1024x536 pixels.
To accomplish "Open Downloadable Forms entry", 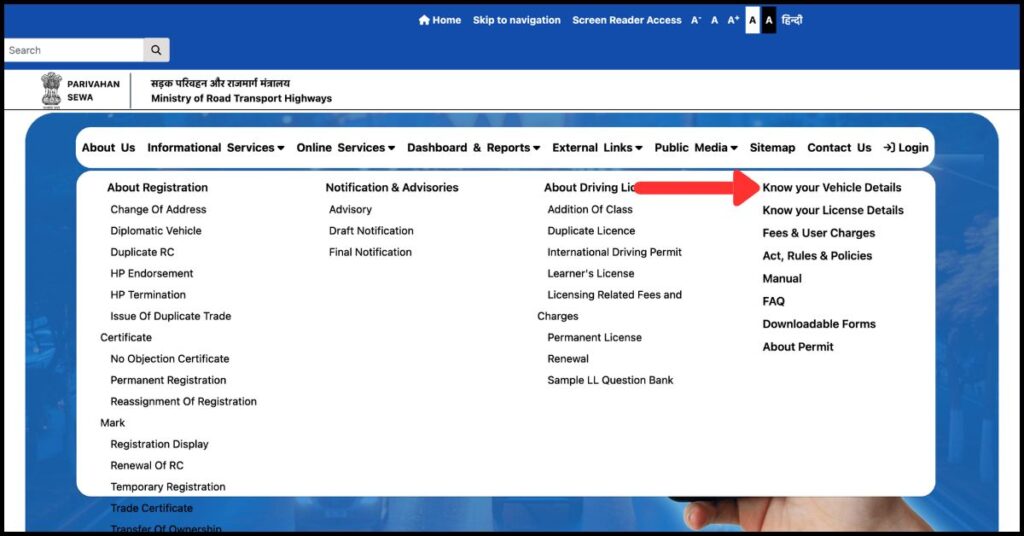I will click(x=820, y=324).
